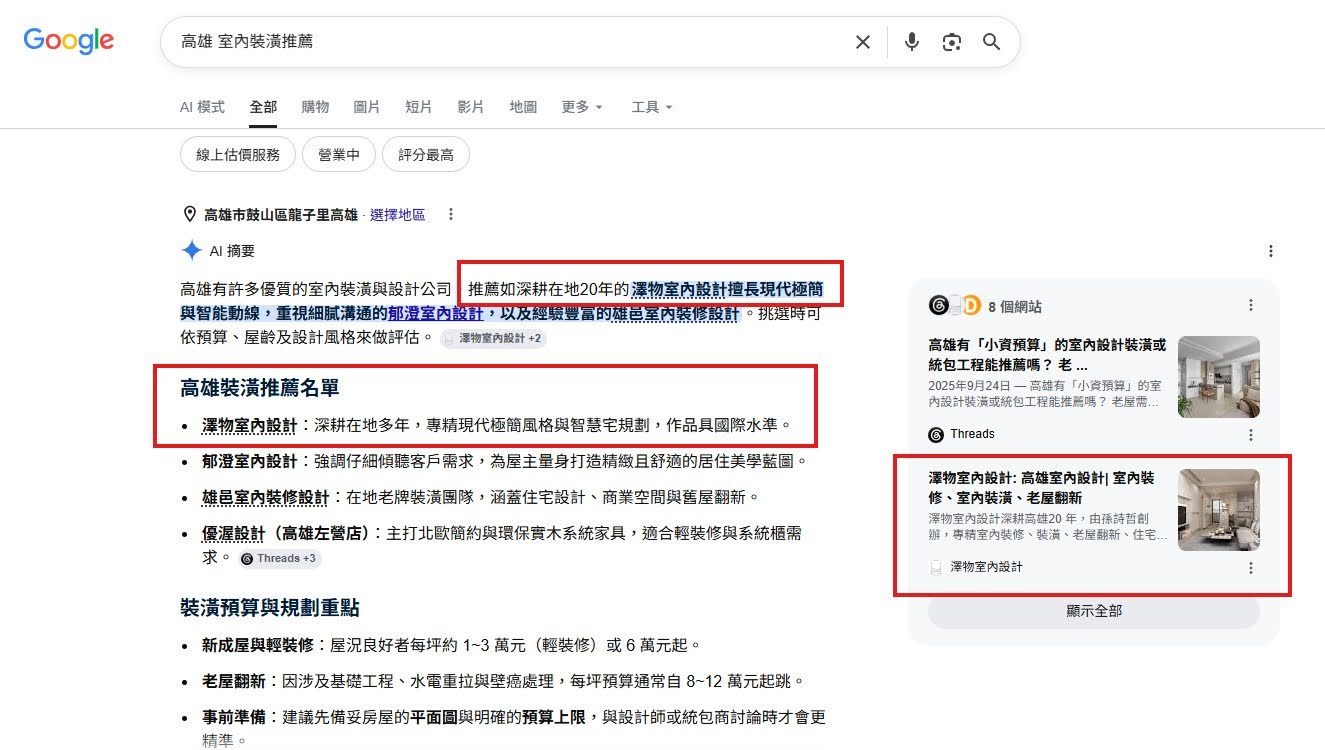Submit search with magnifying glass icon

click(x=991, y=42)
